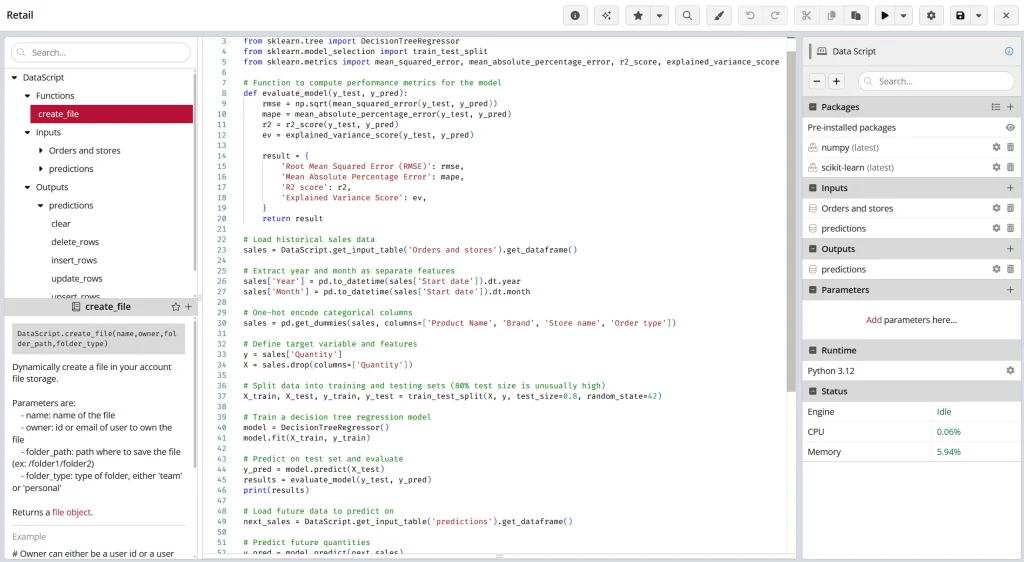
Task: Delete the predictions output via its trash icon
Action: point(1010,269)
